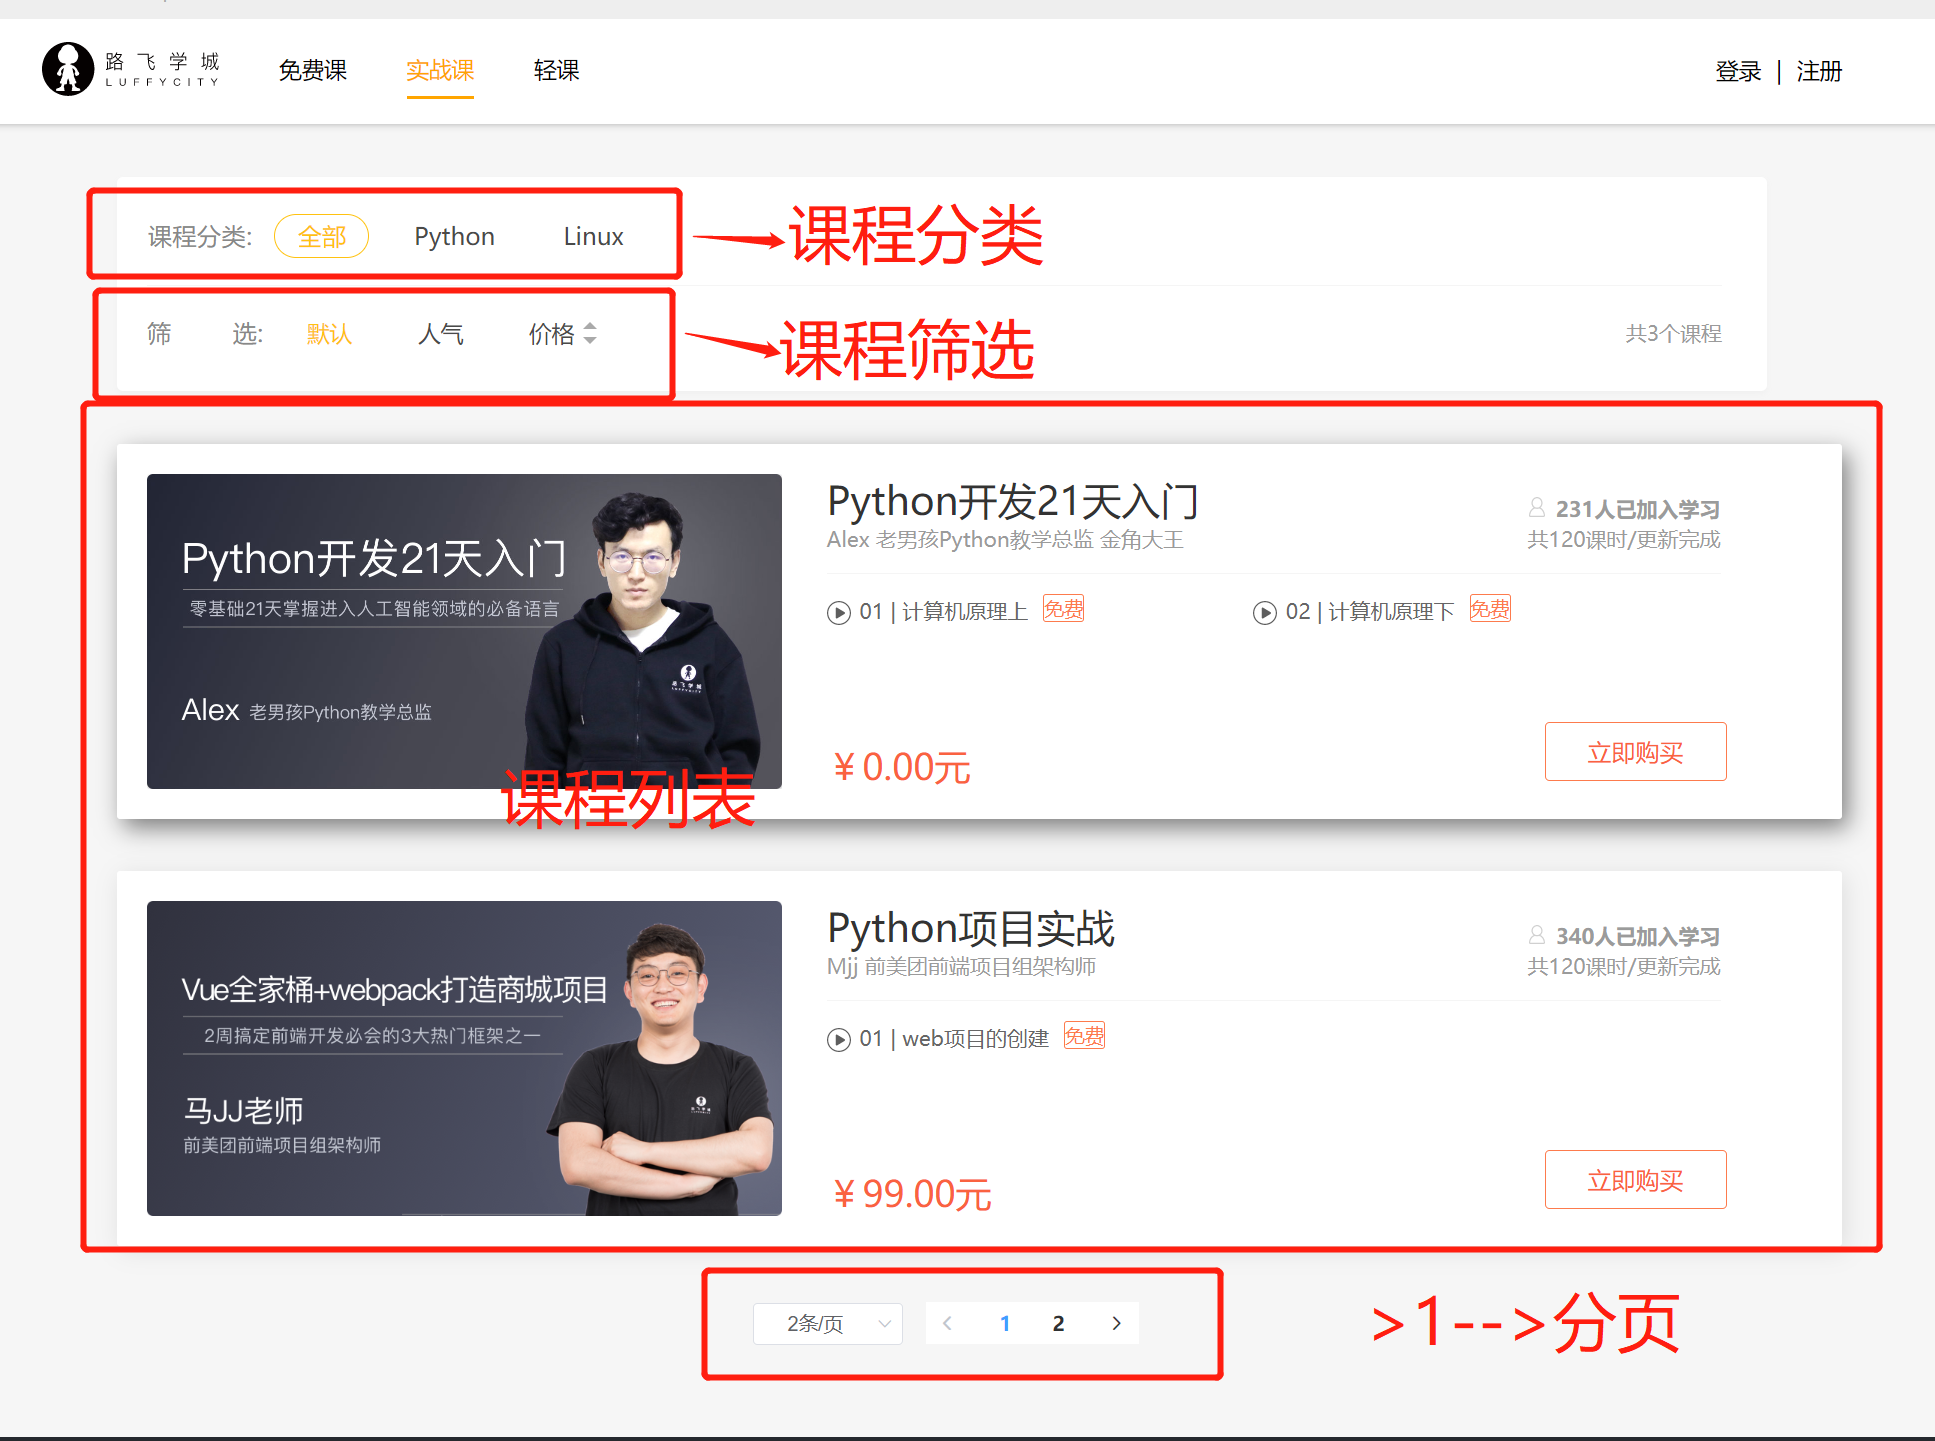
Task: Click learner icon beside 231人已加入学习
Action: tap(1537, 508)
